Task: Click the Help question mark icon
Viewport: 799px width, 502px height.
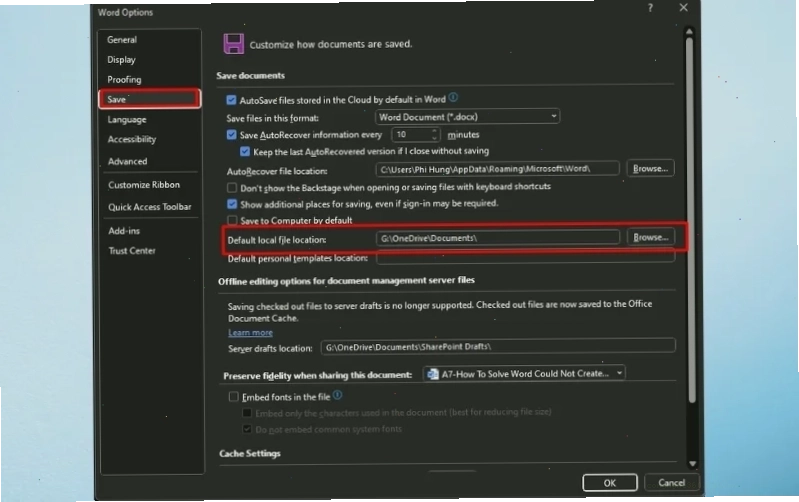Action: coord(650,8)
